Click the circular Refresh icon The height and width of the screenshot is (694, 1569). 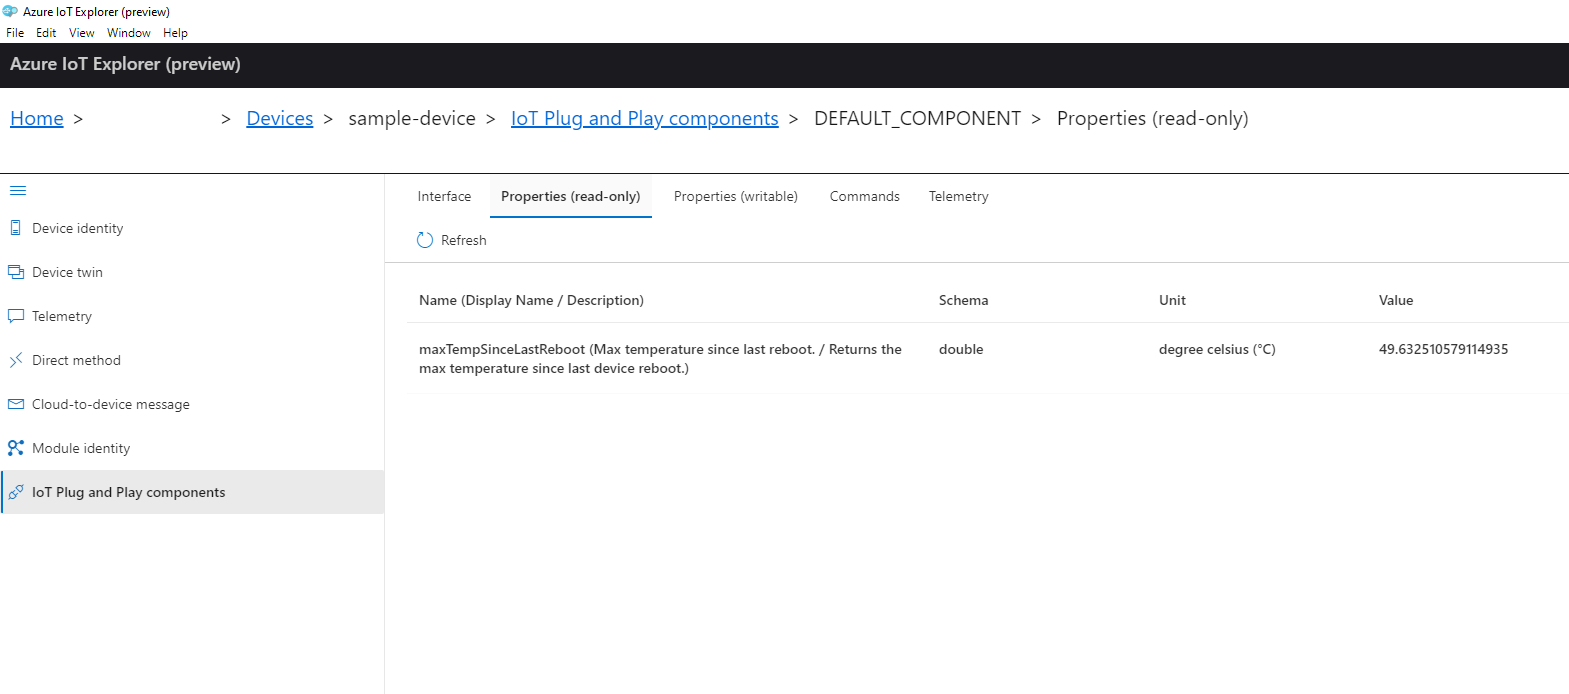pos(425,240)
